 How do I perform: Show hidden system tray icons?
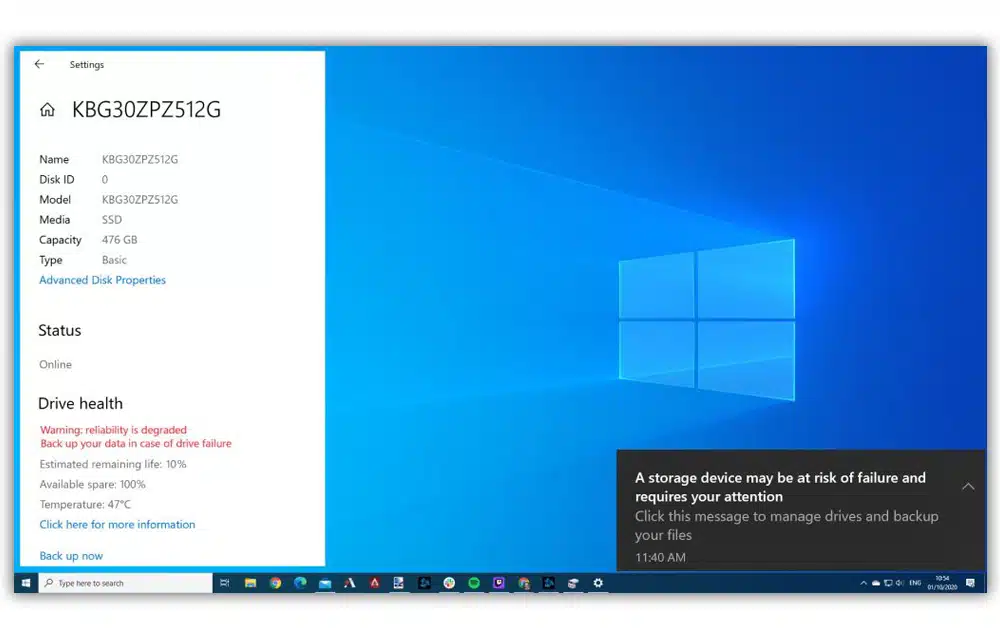(x=864, y=583)
